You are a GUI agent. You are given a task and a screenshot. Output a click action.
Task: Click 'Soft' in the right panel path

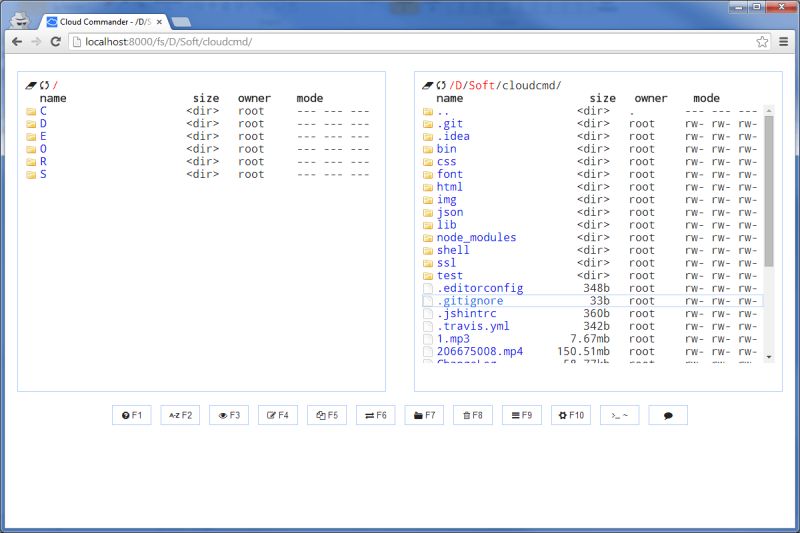click(x=482, y=85)
